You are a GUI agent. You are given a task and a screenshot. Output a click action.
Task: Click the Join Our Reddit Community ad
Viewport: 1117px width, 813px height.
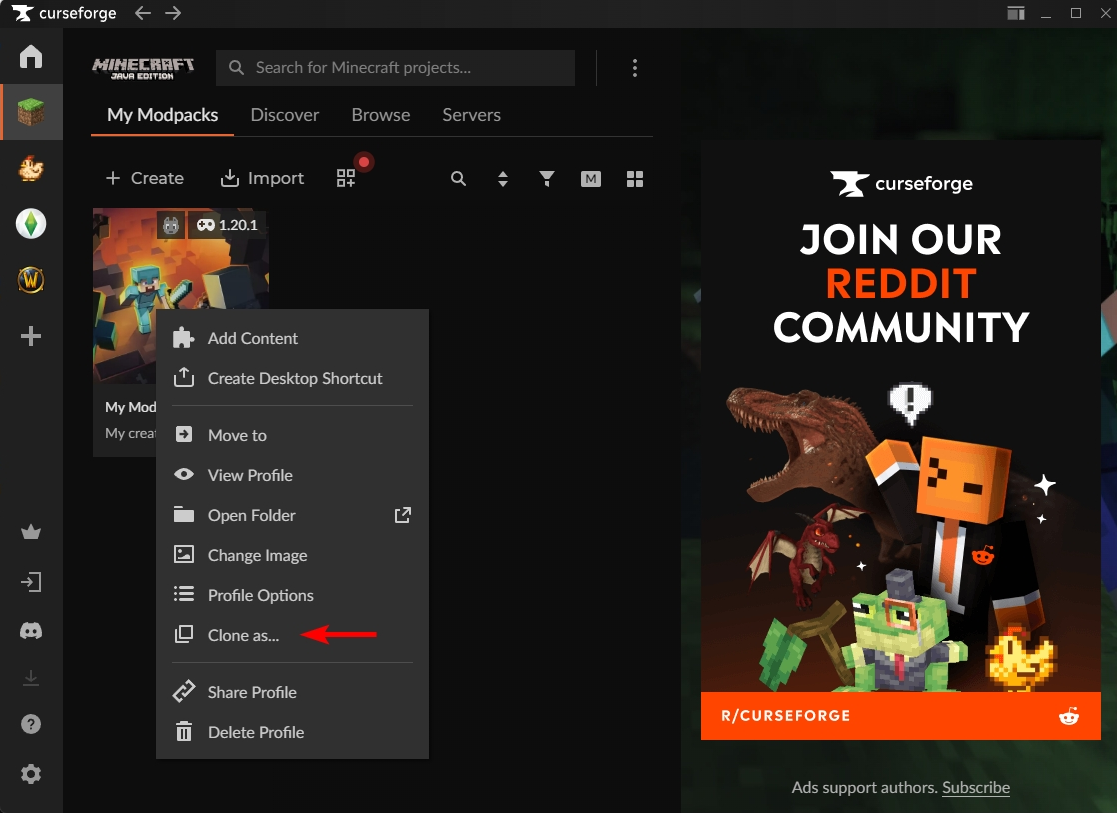tap(900, 440)
